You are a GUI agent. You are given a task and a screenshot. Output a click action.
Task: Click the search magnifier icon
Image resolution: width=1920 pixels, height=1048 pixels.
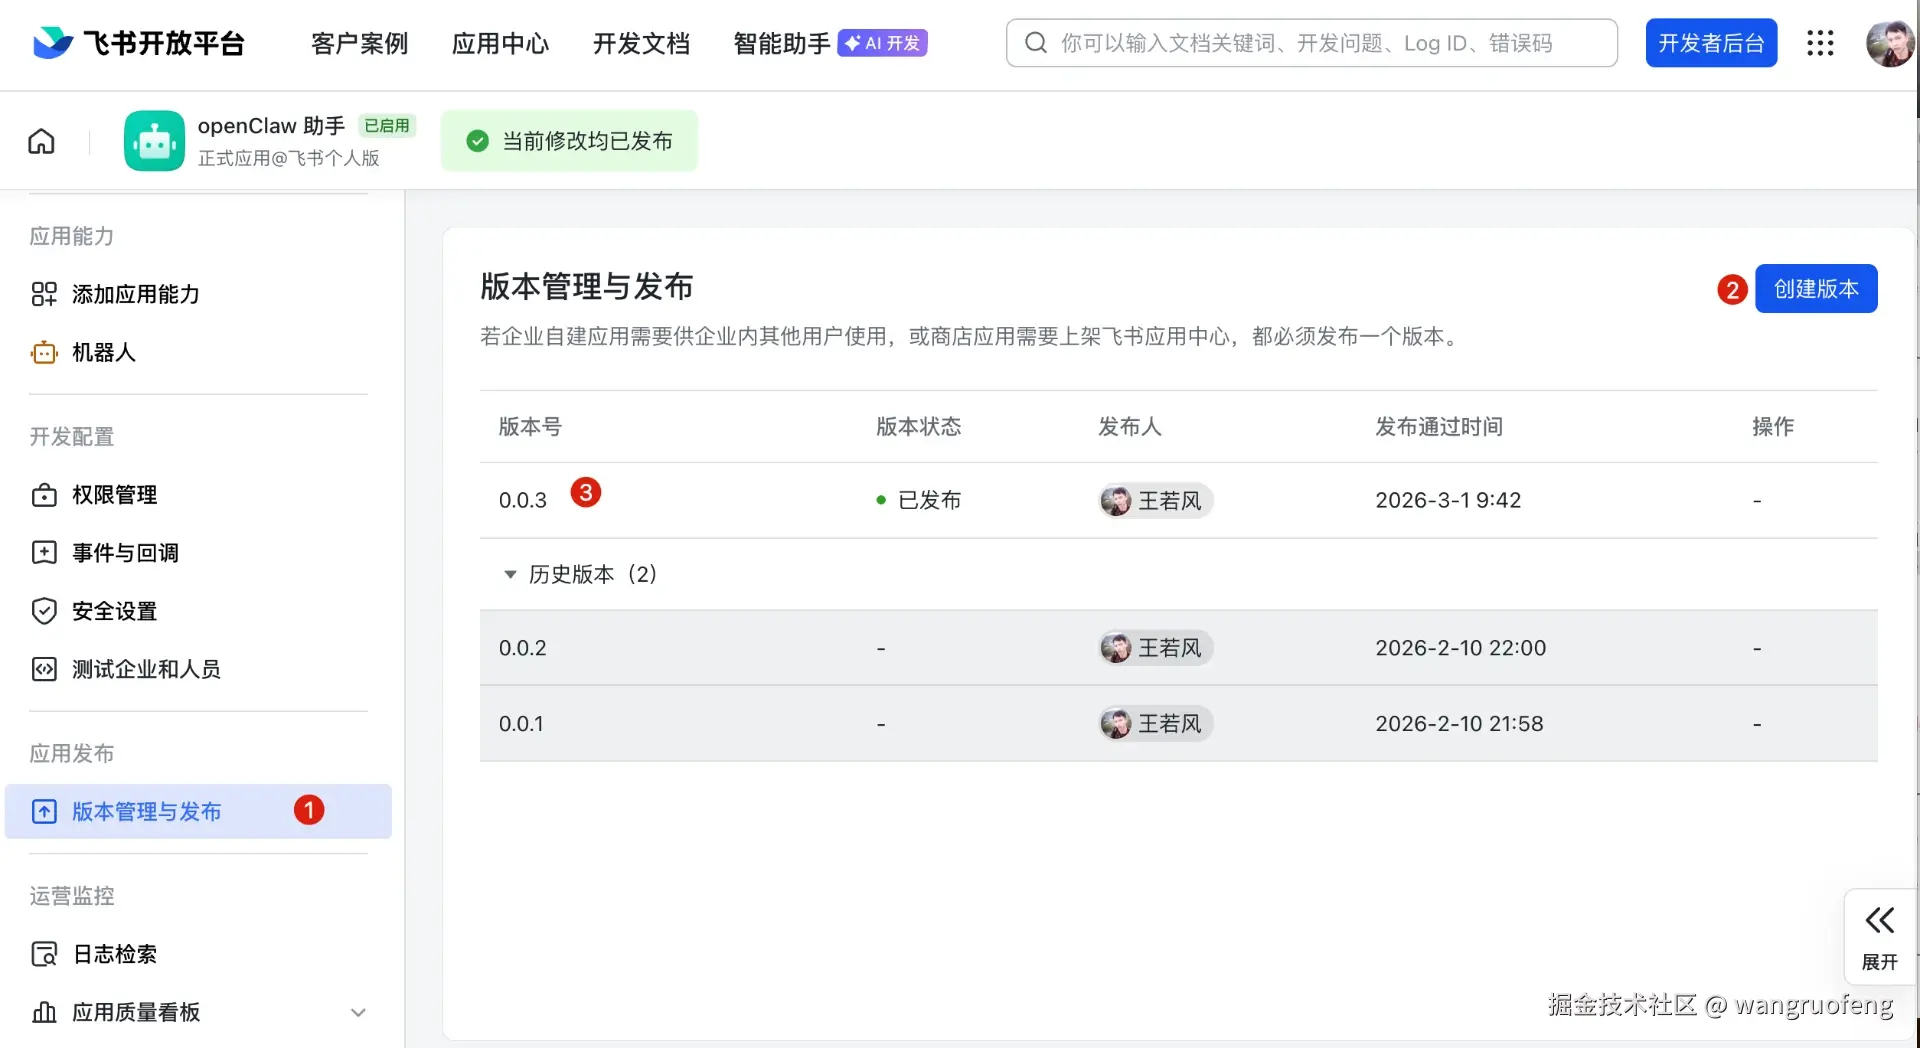click(1036, 43)
